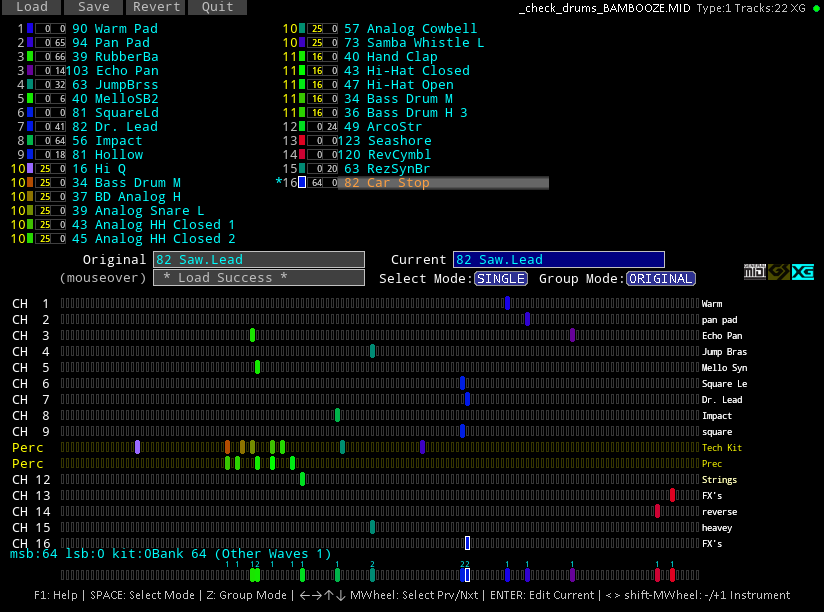Click the GM MIDI logo icon
The height and width of the screenshot is (612, 824).
click(754, 272)
